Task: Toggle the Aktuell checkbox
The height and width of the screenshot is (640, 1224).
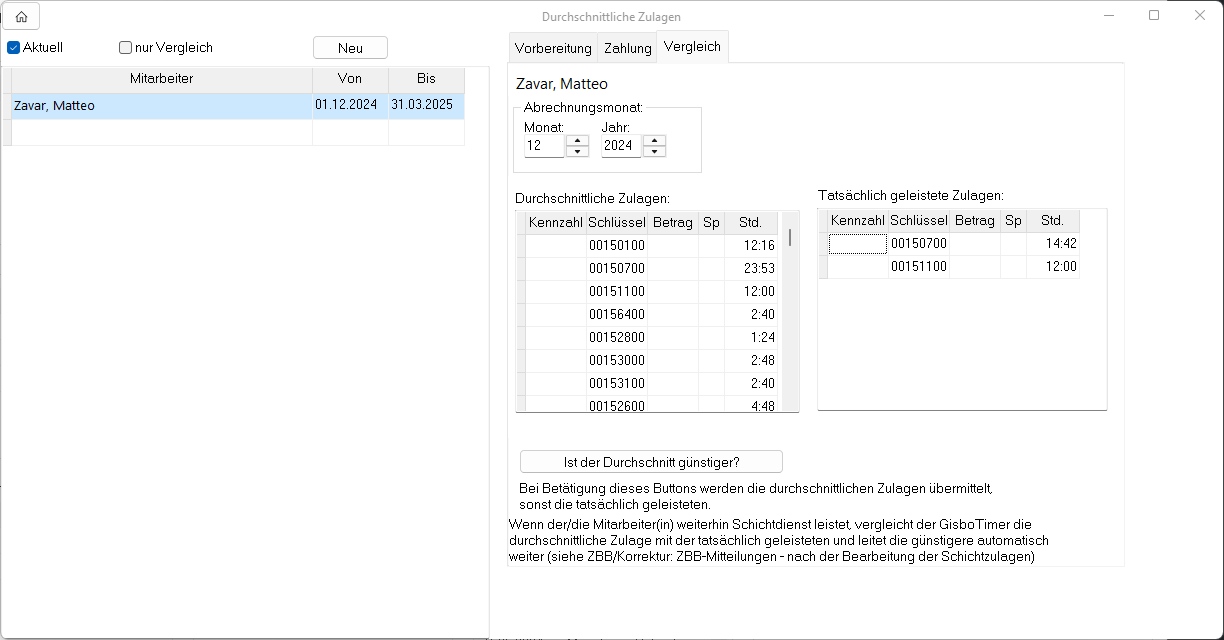Action: pyautogui.click(x=14, y=48)
